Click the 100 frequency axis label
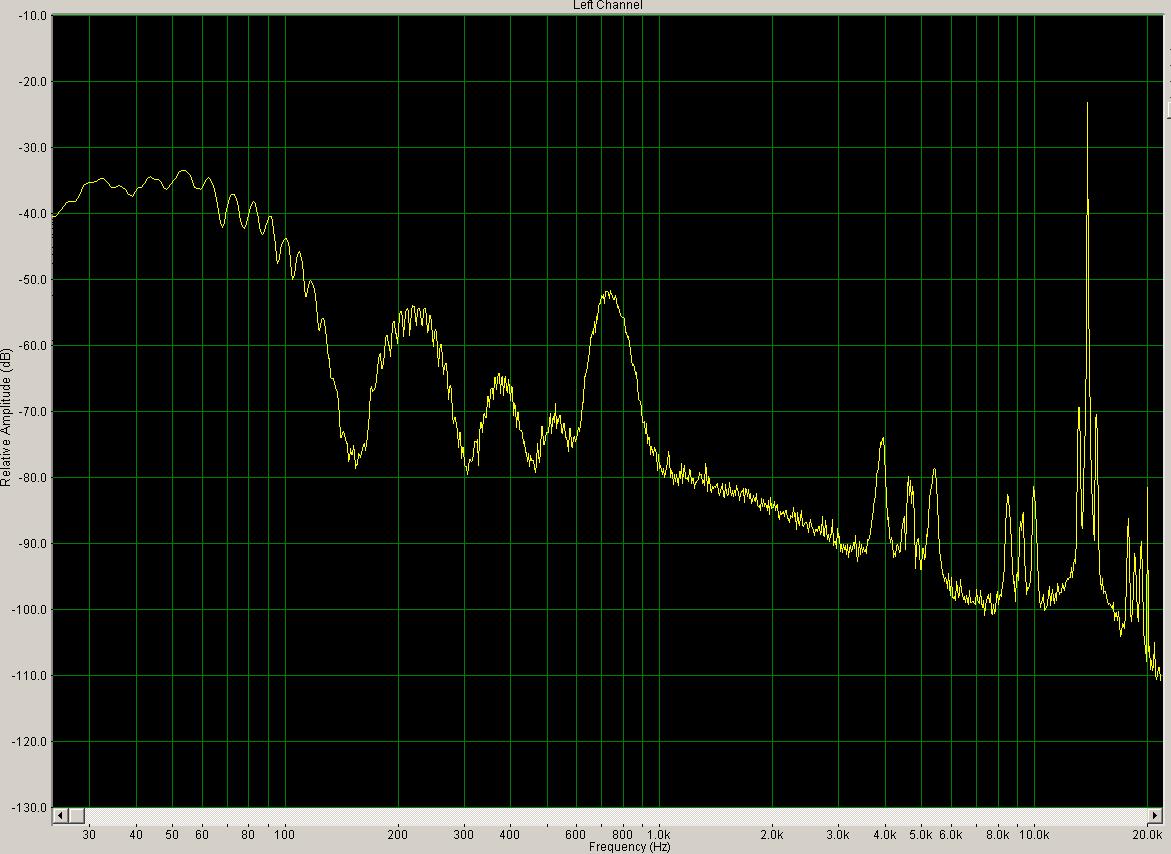The image size is (1171, 854). (x=285, y=835)
